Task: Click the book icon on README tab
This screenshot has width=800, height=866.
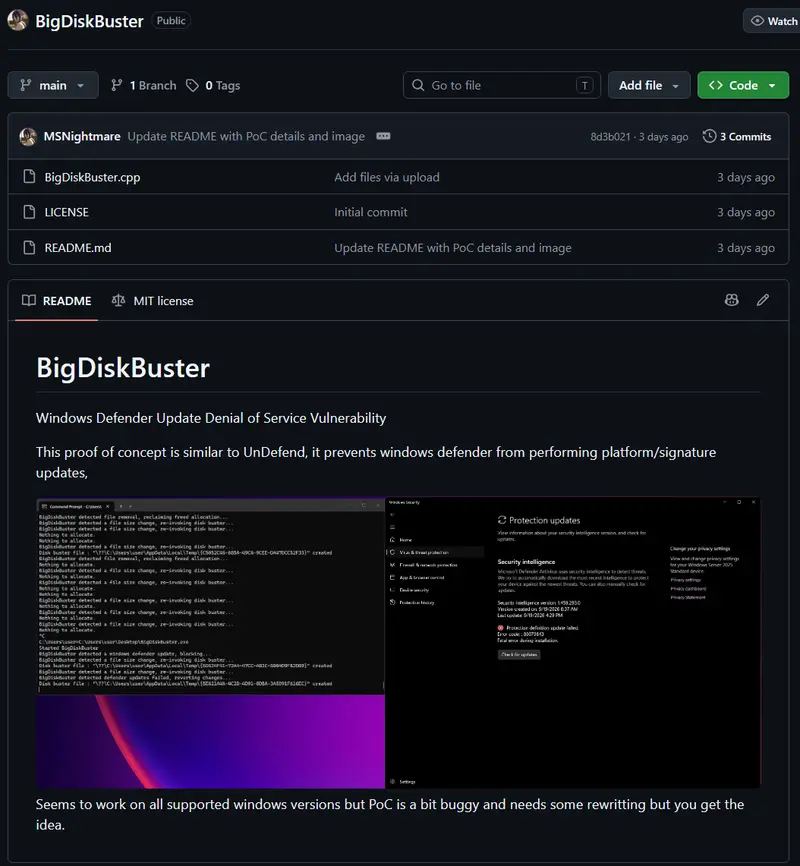Action: [x=29, y=300]
